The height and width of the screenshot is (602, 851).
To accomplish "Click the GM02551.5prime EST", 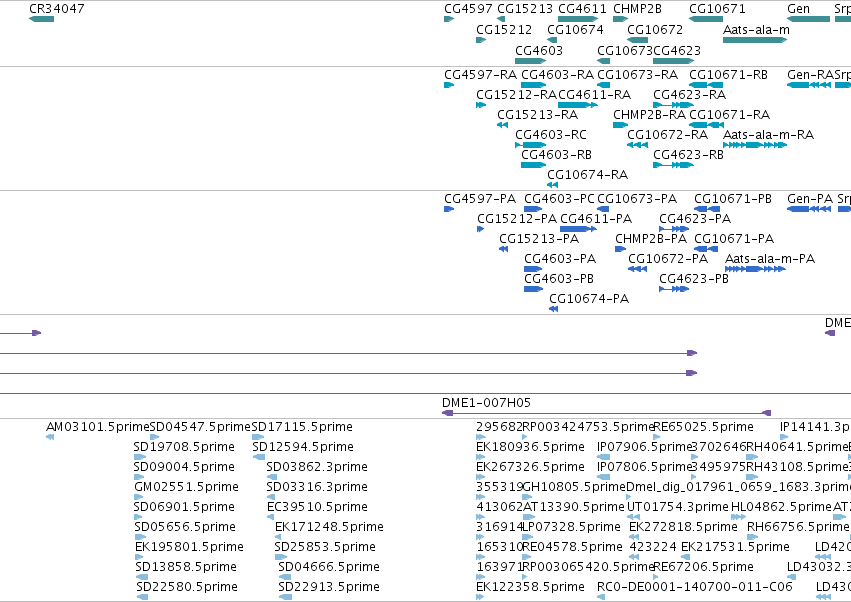I will click(139, 497).
